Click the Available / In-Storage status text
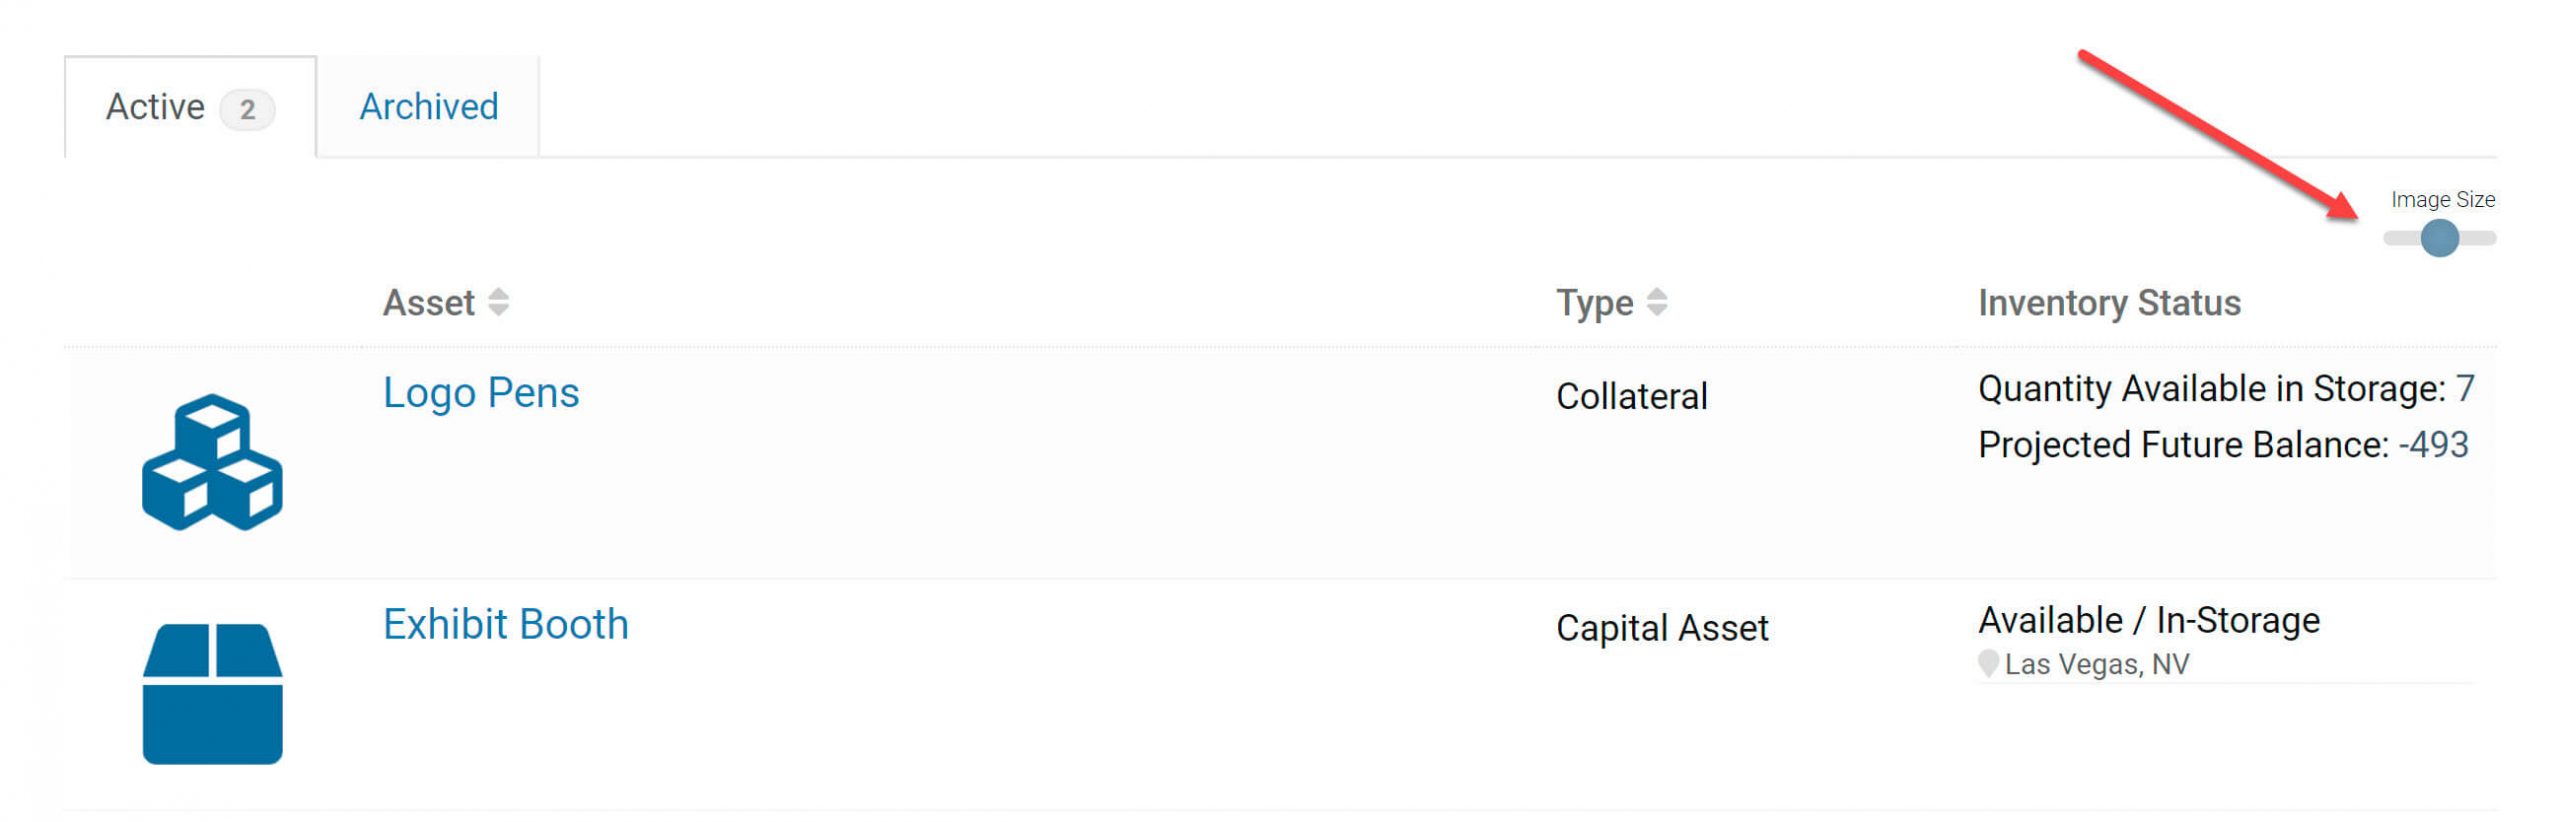This screenshot has height=822, width=2560. (x=2148, y=621)
